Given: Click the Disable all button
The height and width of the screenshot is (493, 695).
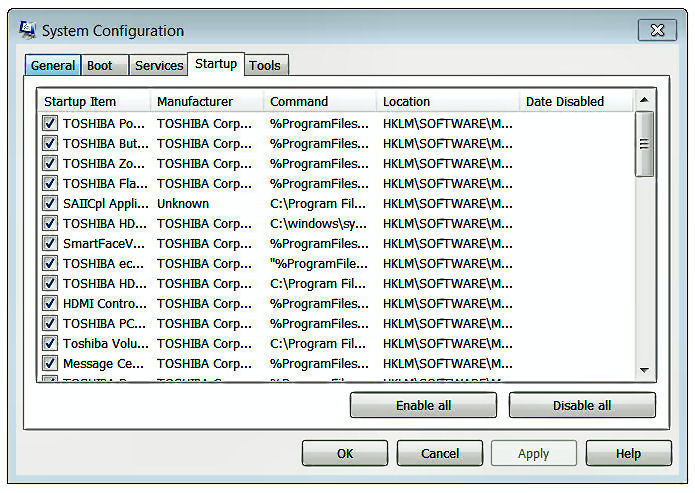Looking at the screenshot, I should click(582, 405).
